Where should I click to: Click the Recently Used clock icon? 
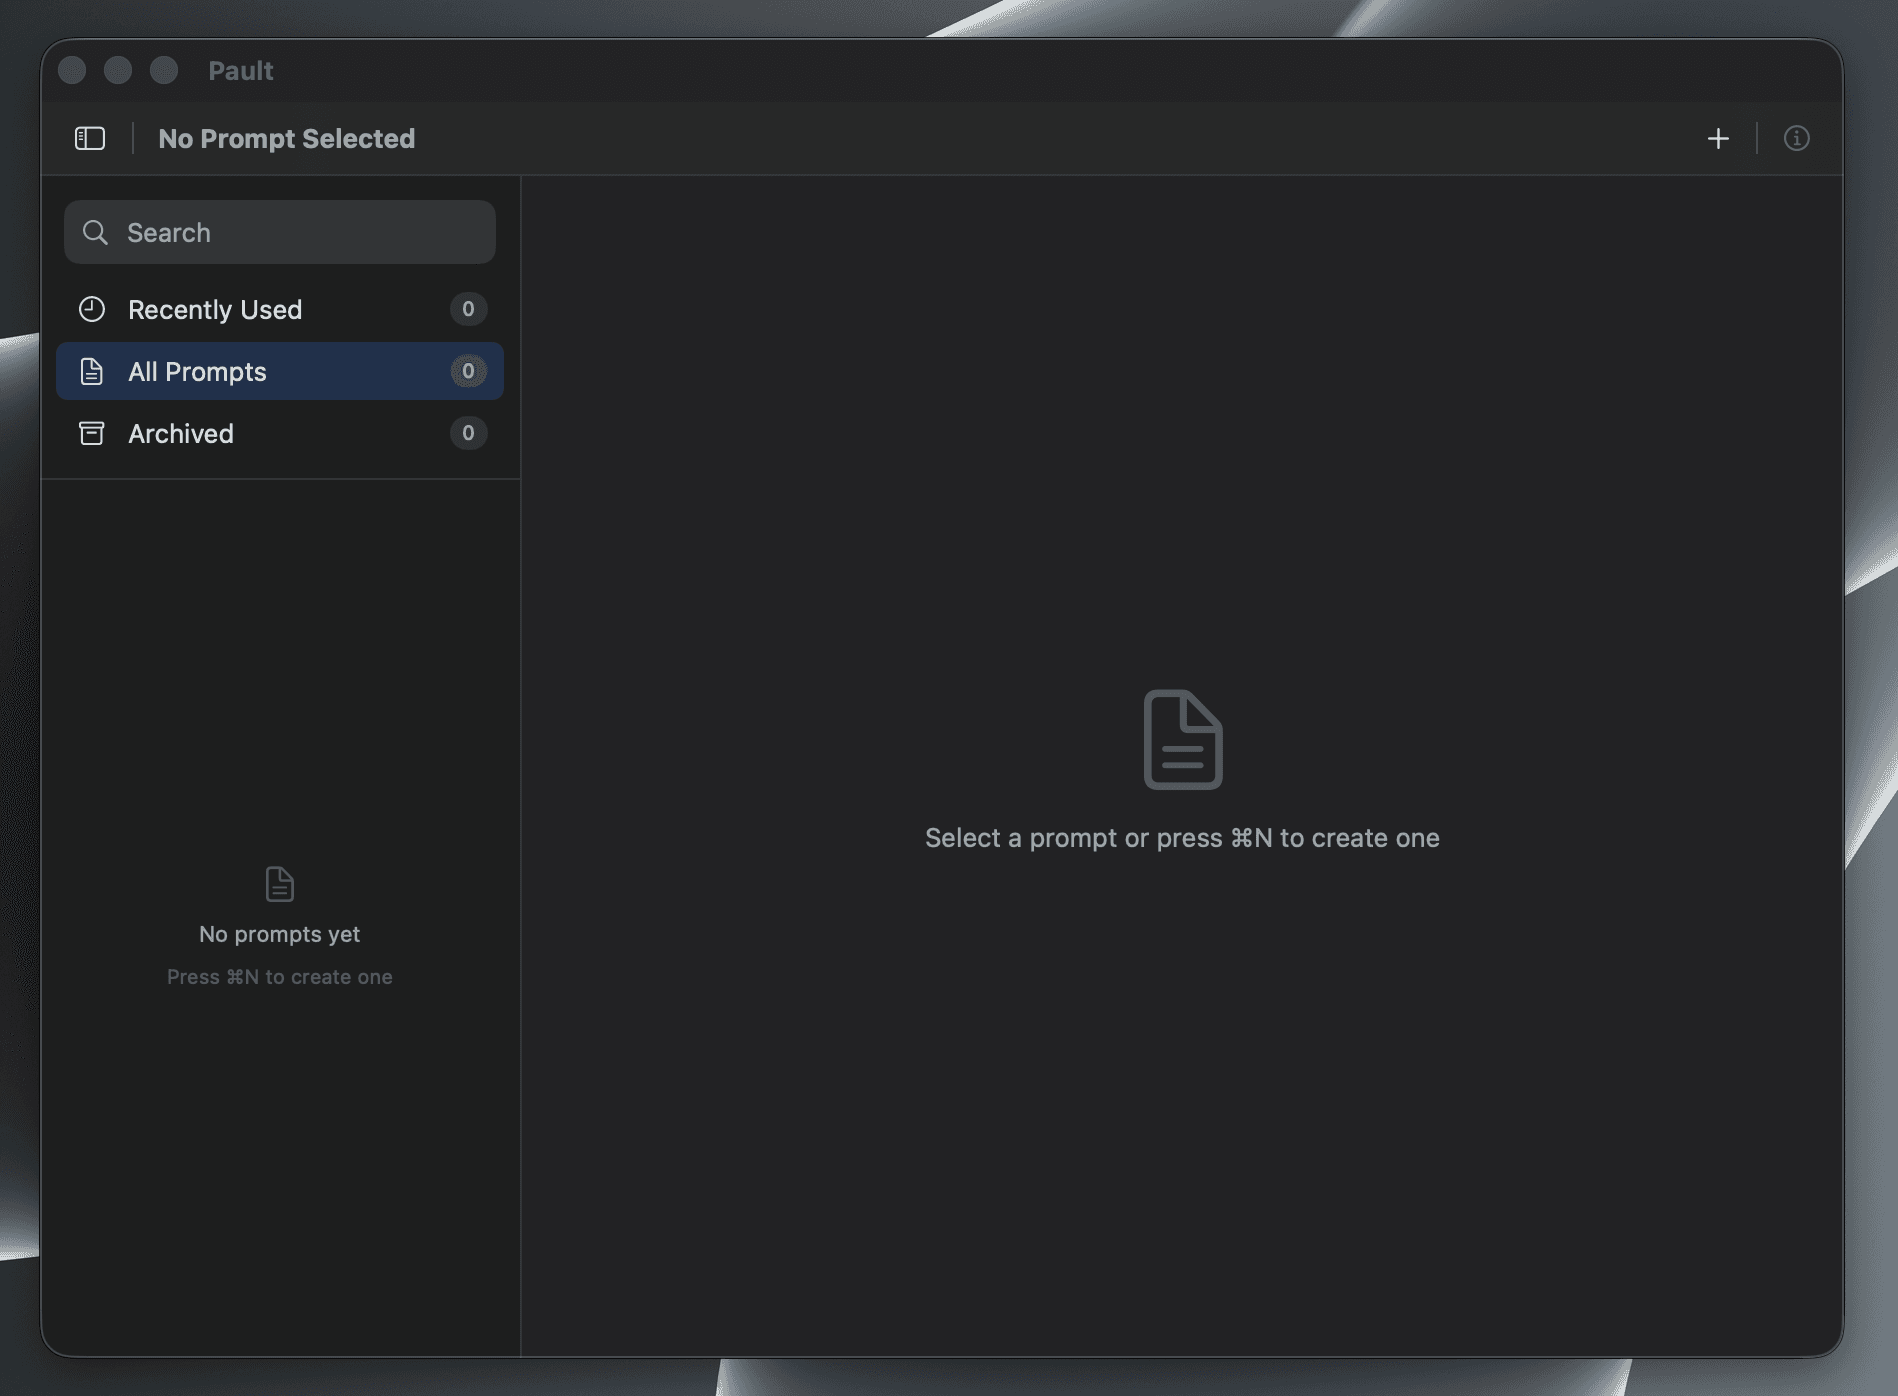[92, 309]
